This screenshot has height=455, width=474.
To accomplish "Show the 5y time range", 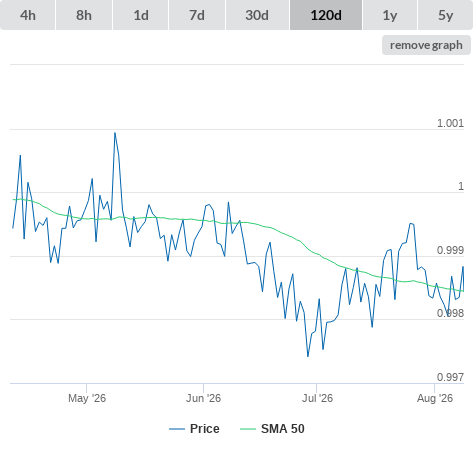I will pyautogui.click(x=446, y=15).
